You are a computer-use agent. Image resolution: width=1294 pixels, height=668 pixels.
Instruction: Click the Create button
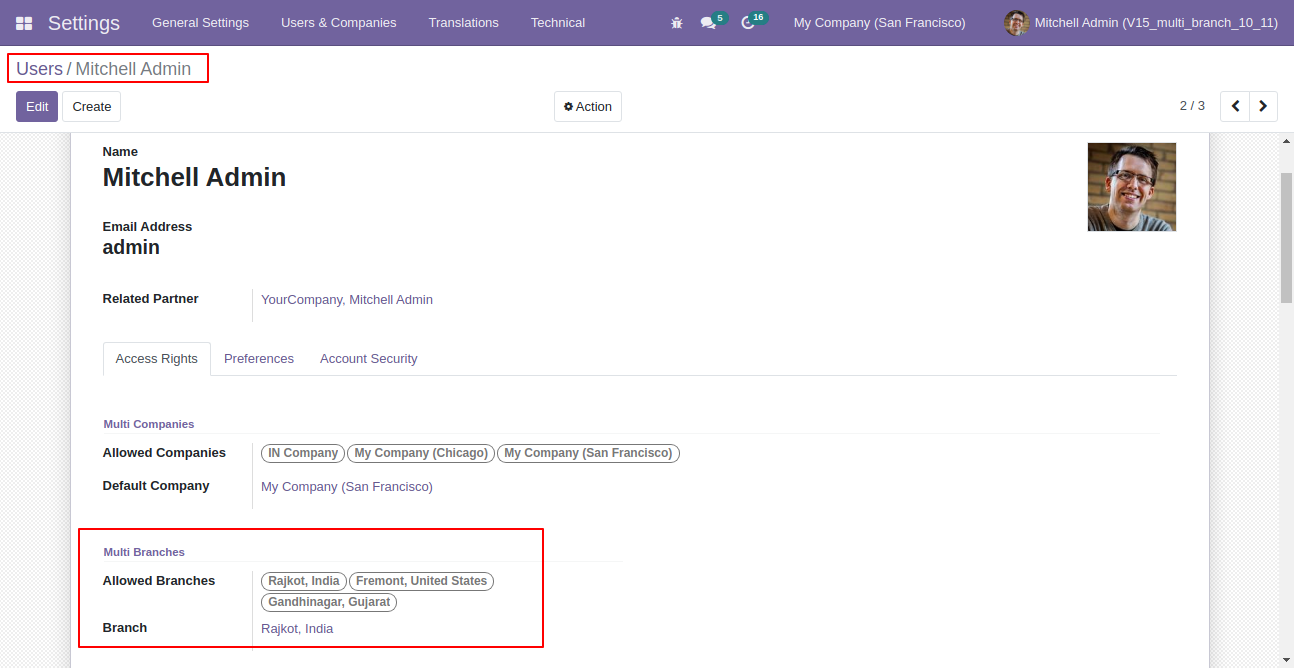(x=91, y=107)
